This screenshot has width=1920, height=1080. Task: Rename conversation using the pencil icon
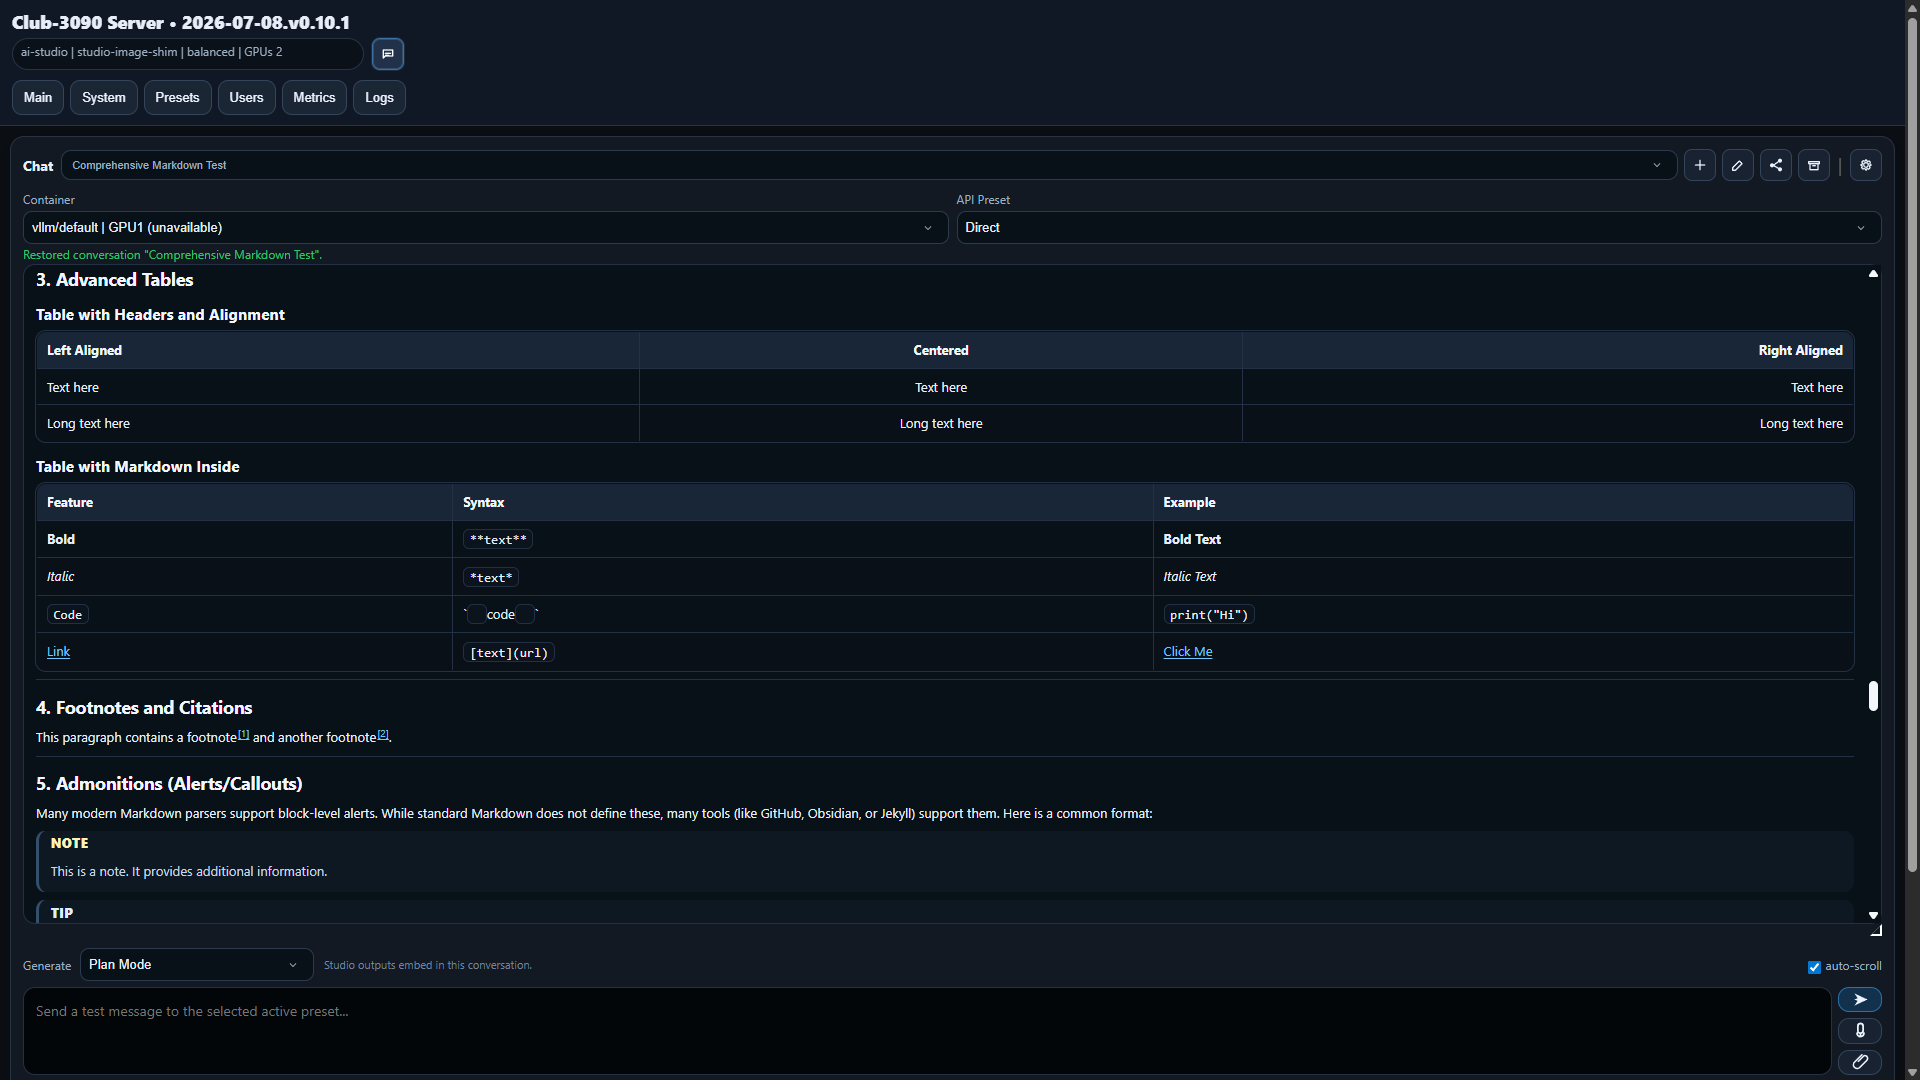pos(1737,165)
